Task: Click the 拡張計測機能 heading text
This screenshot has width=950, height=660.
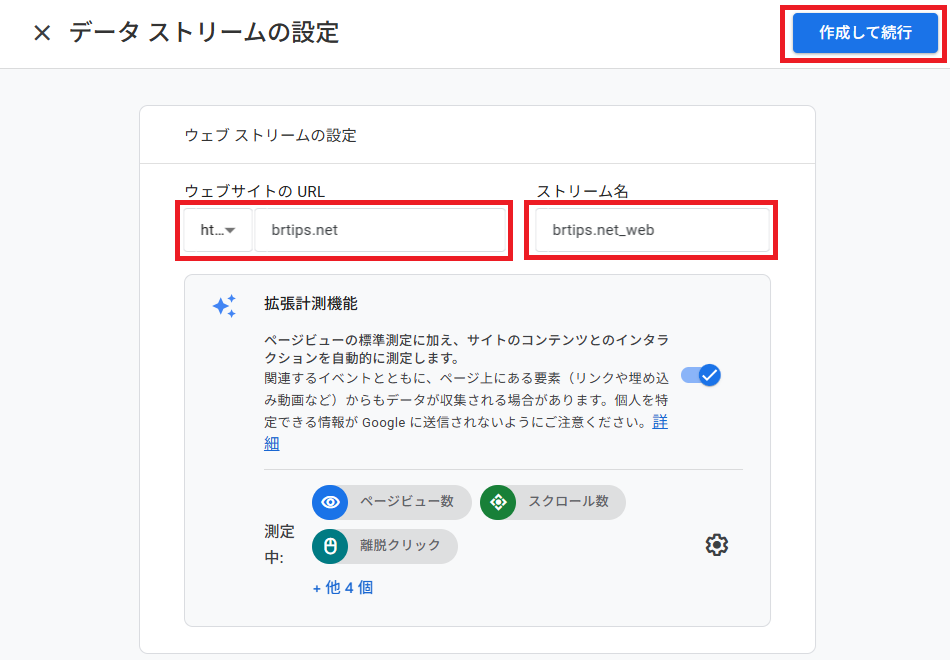Action: click(x=311, y=303)
